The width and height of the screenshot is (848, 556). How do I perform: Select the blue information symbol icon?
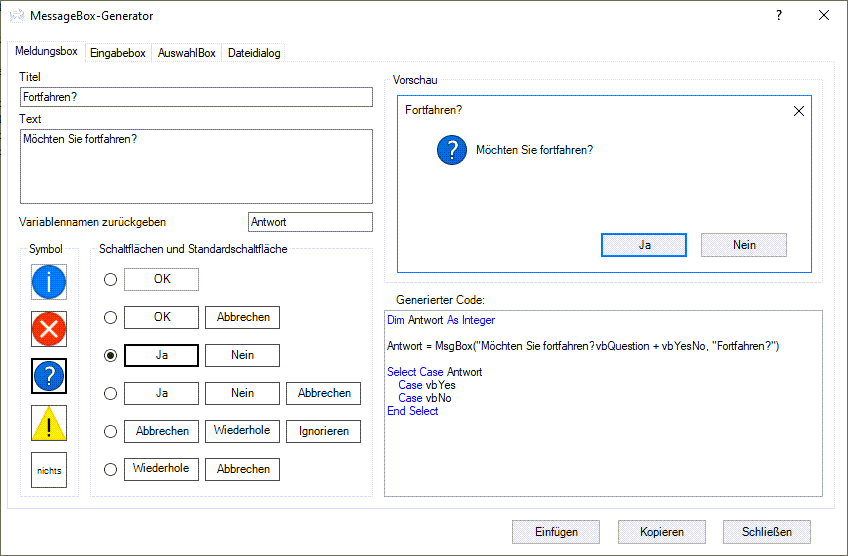tap(49, 282)
